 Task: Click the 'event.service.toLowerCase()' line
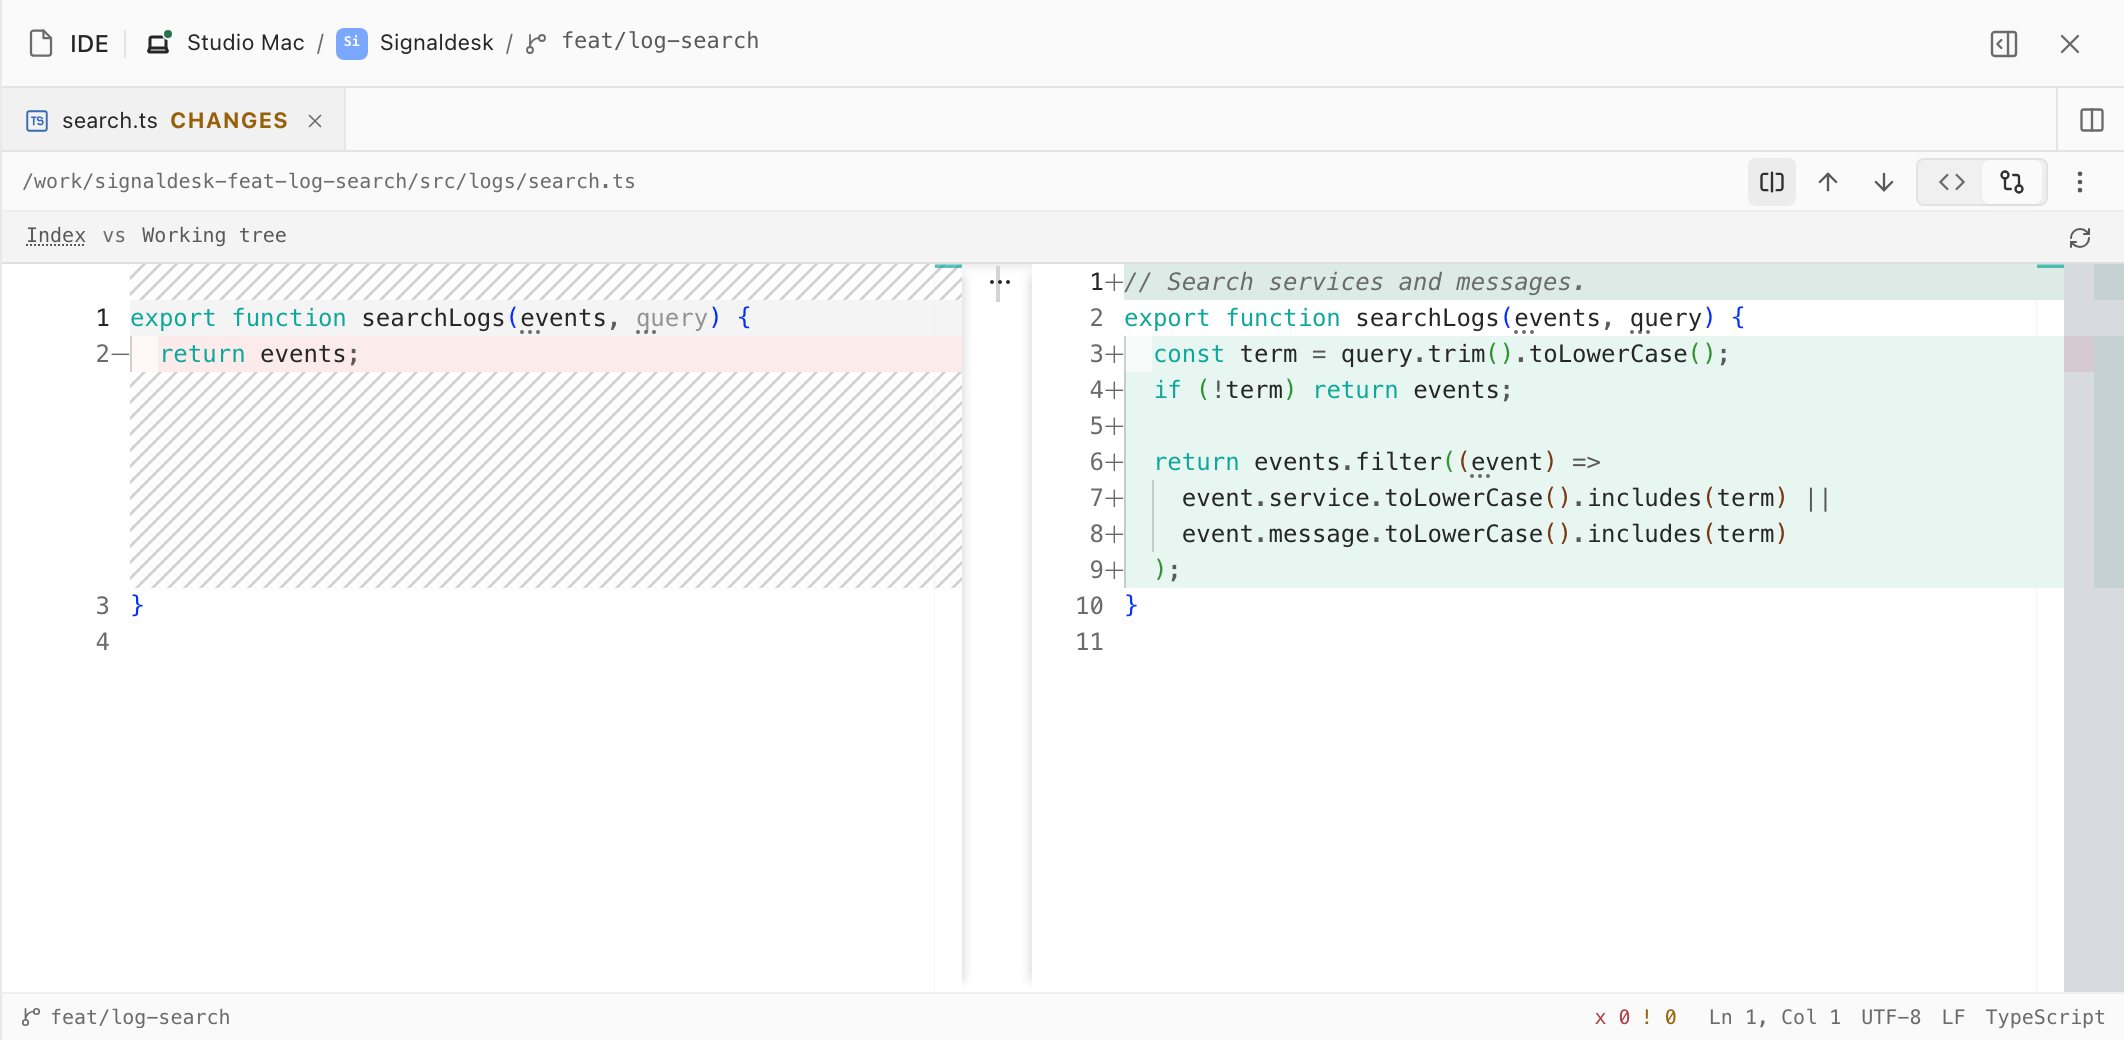coord(1594,498)
